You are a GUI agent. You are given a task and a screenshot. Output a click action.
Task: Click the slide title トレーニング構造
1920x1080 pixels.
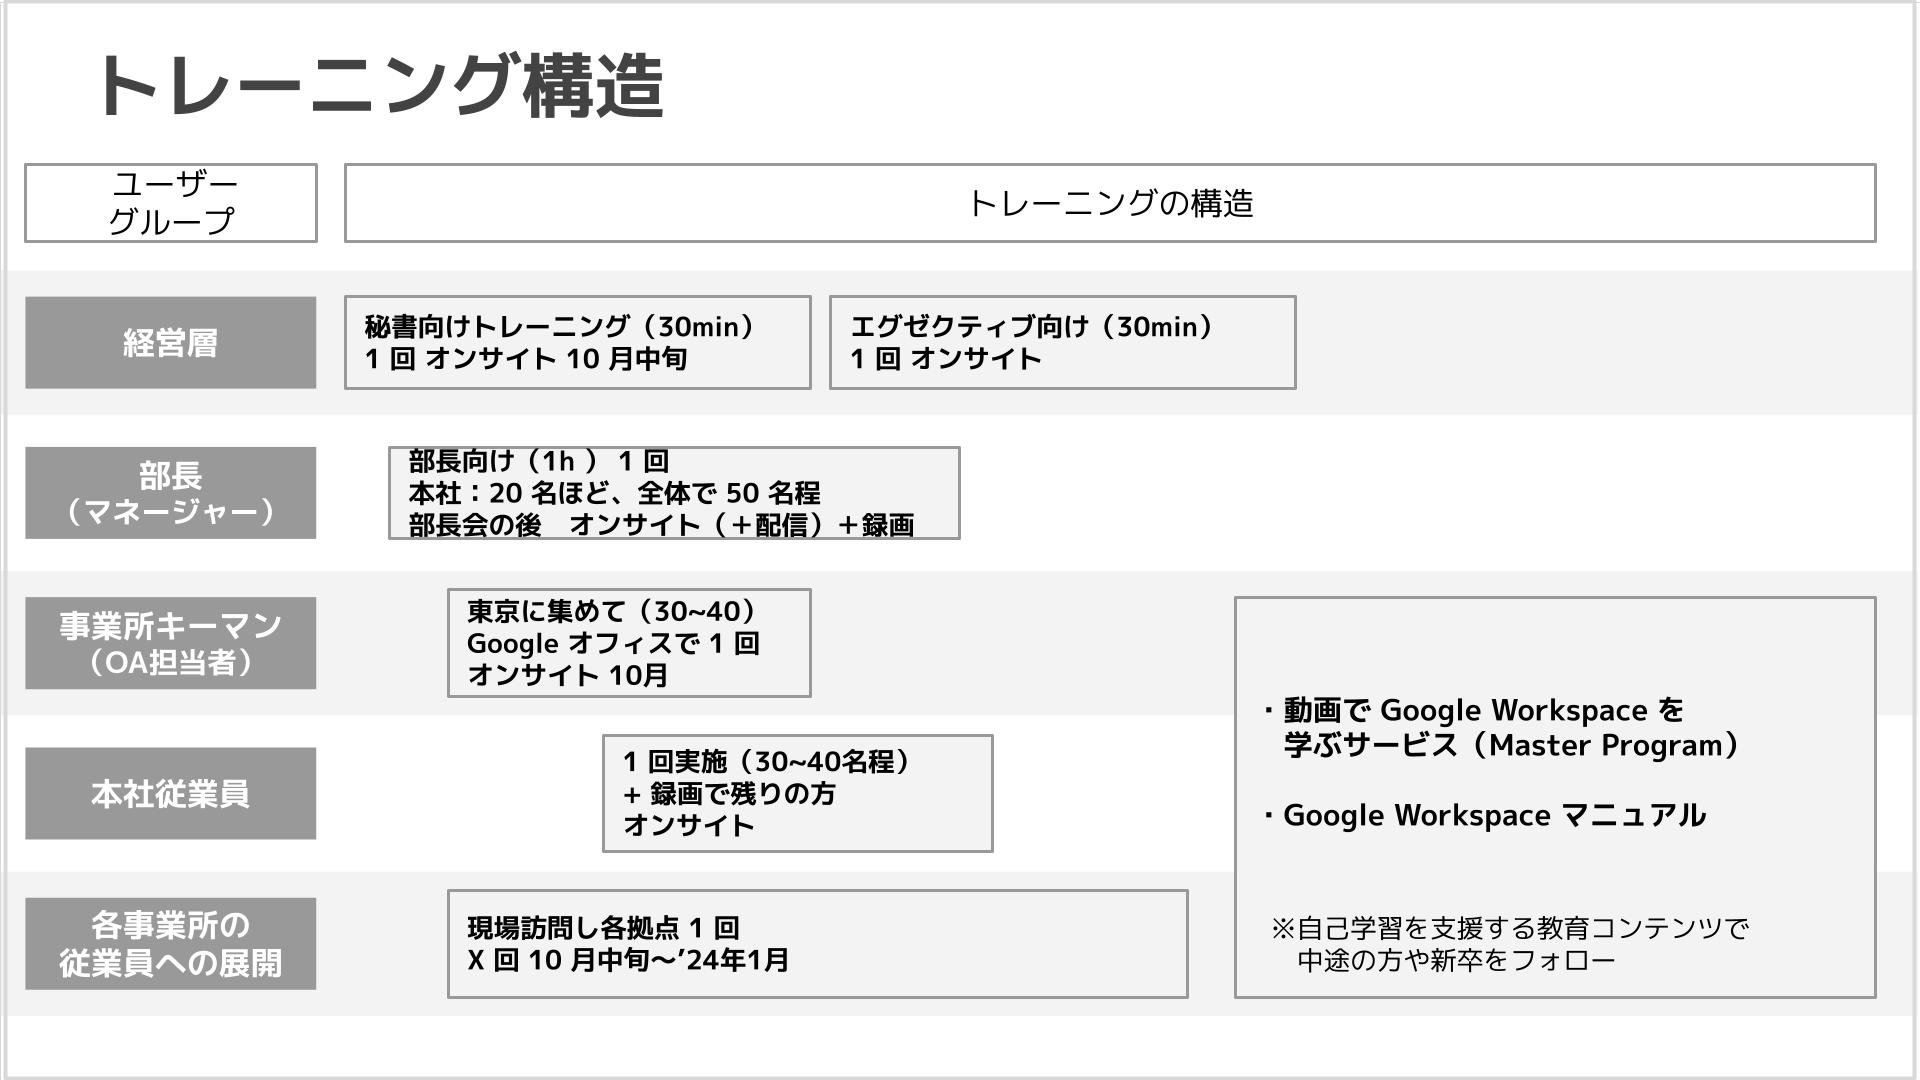click(378, 86)
